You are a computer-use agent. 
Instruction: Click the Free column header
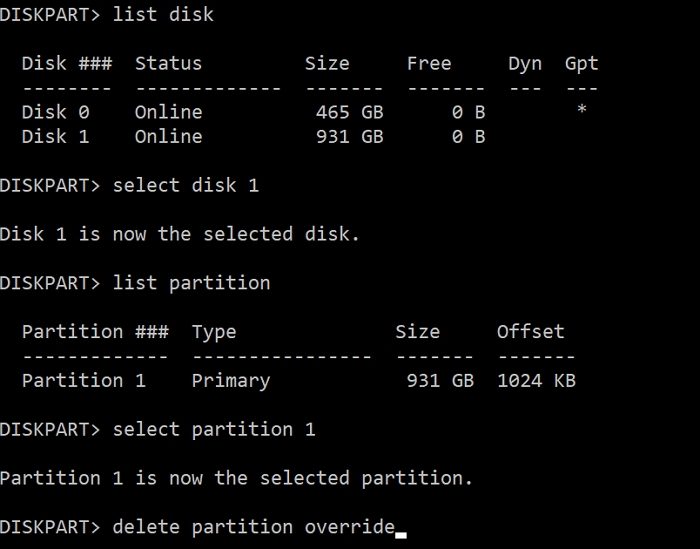(429, 64)
